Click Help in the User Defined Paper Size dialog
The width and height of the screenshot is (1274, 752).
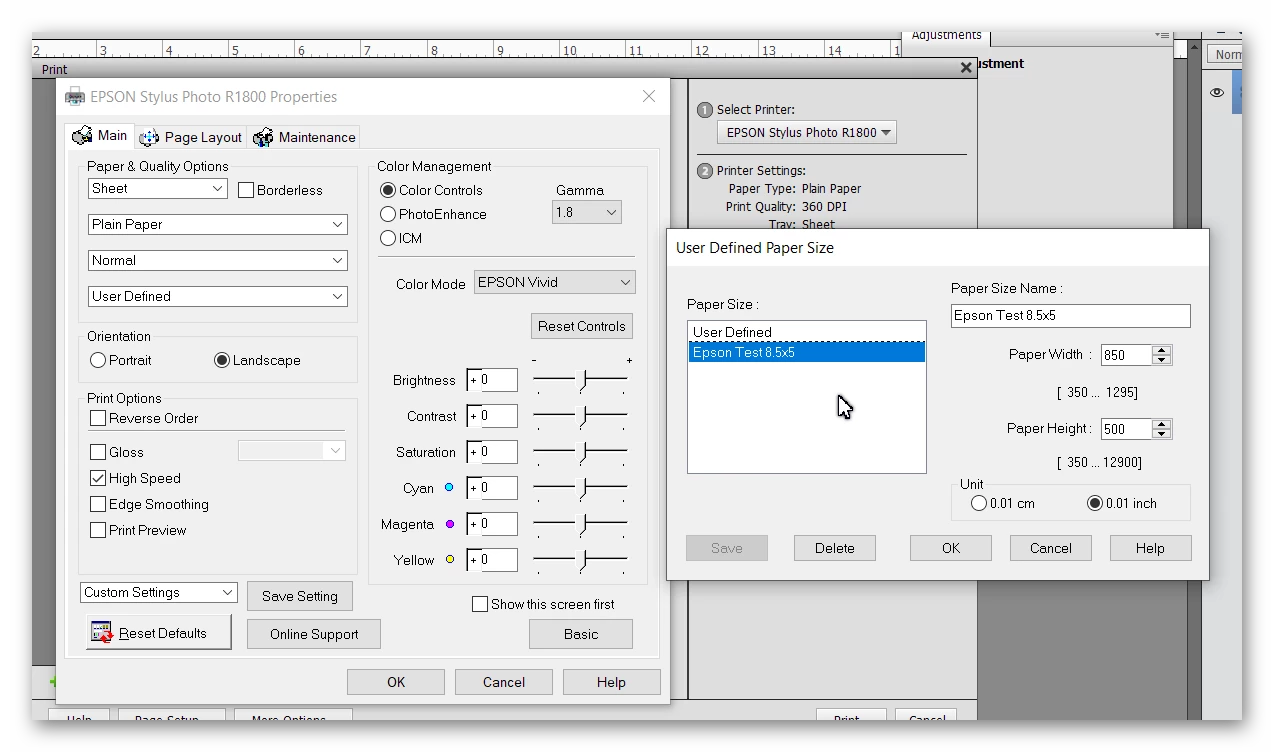[x=1150, y=548]
